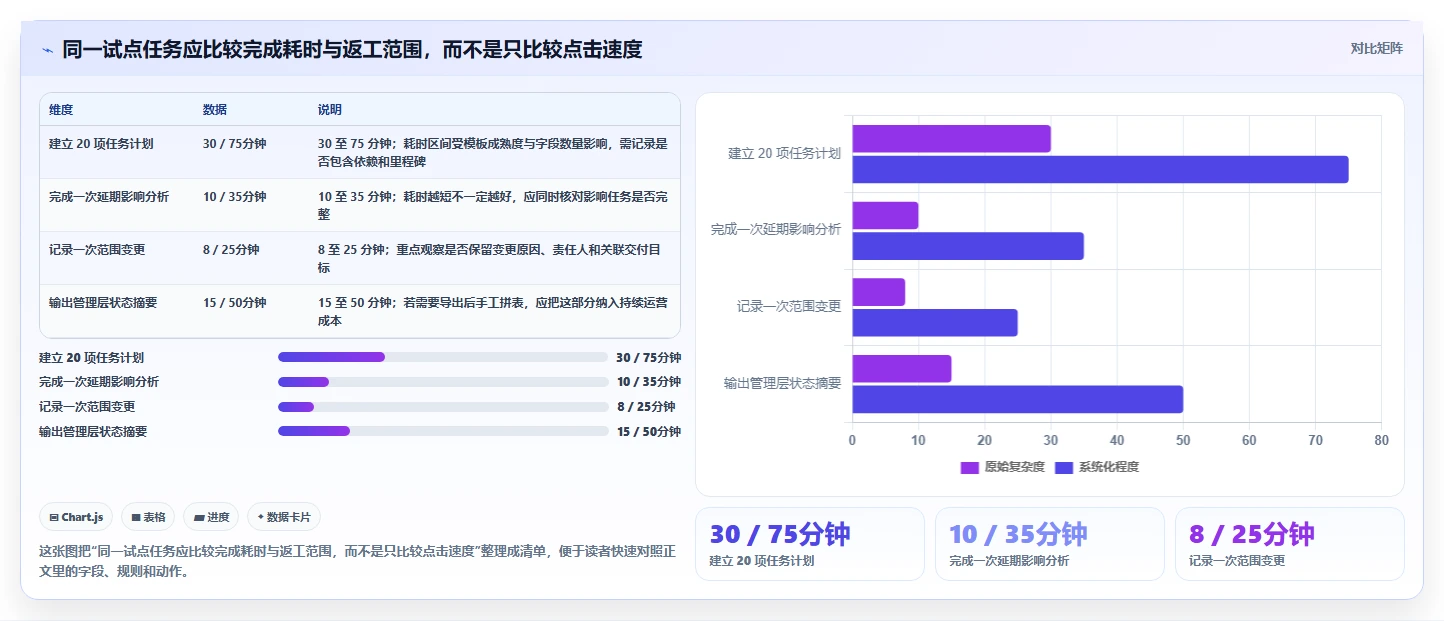The image size is (1444, 621).
Task: Open the 30 / 75分钟 stat card
Action: [810, 544]
